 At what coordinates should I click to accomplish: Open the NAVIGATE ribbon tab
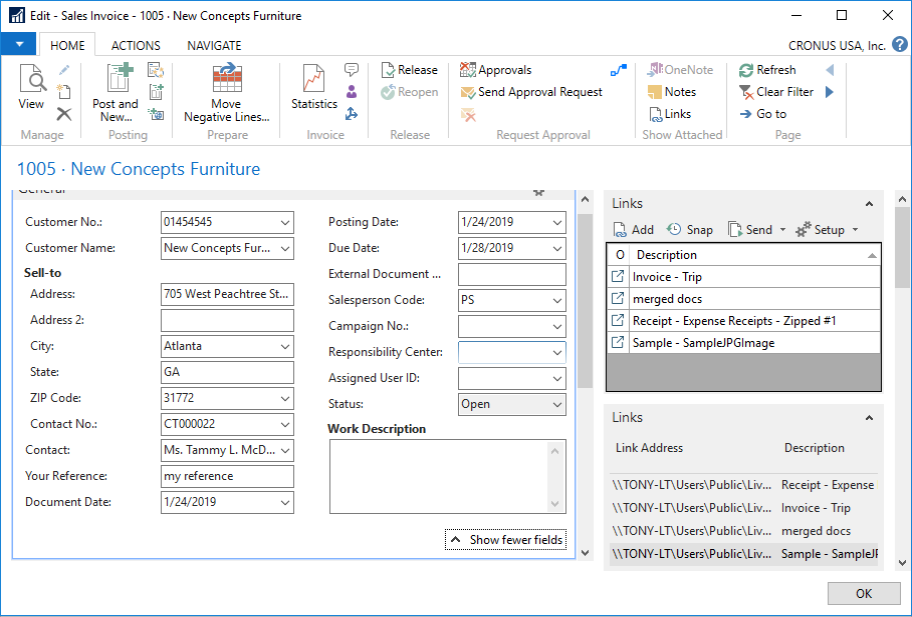click(214, 46)
